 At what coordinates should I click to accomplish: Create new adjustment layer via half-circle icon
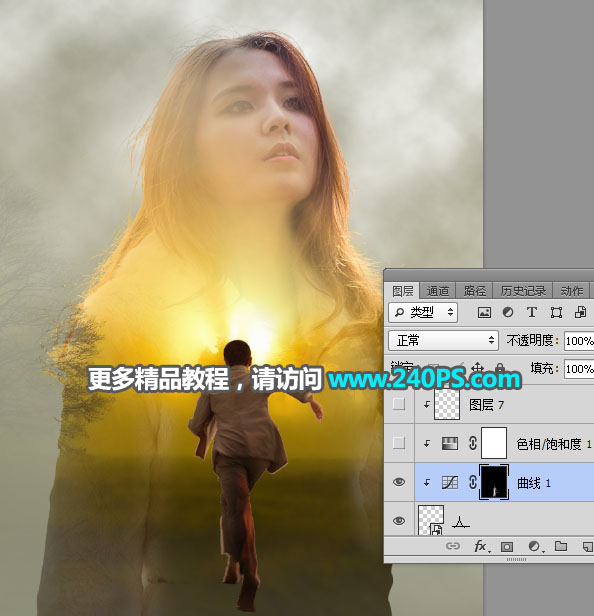(x=534, y=546)
